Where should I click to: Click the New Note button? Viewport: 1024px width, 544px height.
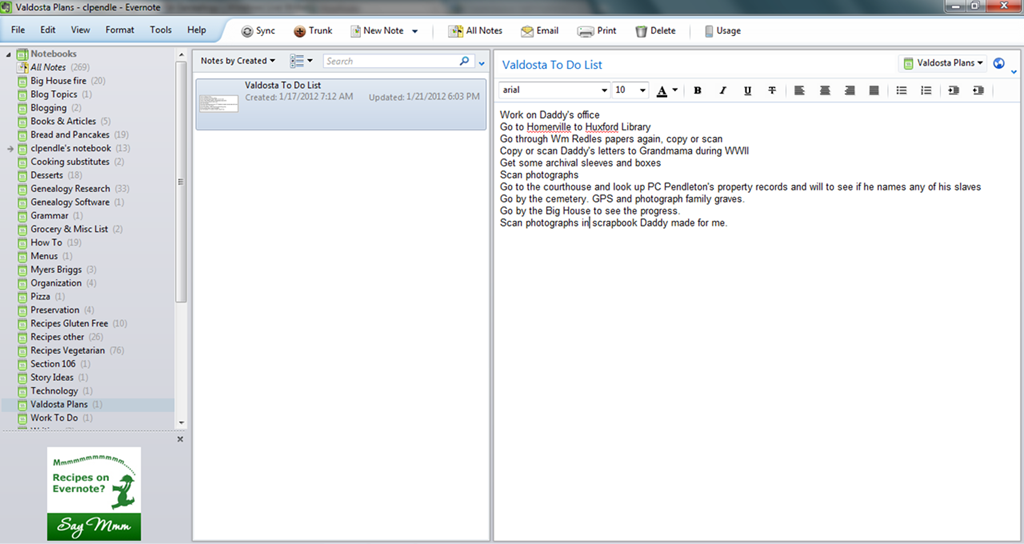click(x=377, y=31)
